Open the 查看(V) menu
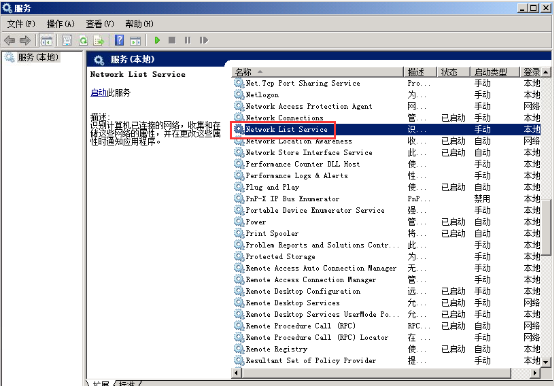The image size is (554, 386). point(100,24)
